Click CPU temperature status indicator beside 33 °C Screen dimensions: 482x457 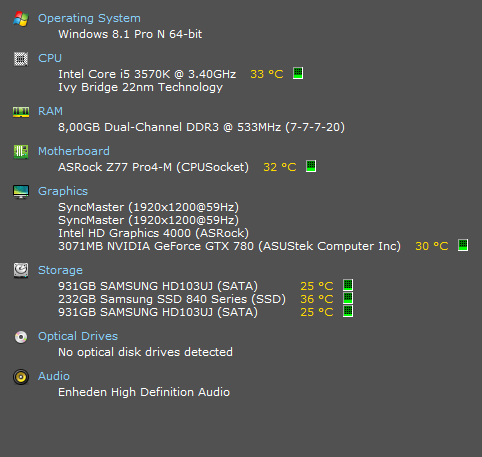(298, 73)
